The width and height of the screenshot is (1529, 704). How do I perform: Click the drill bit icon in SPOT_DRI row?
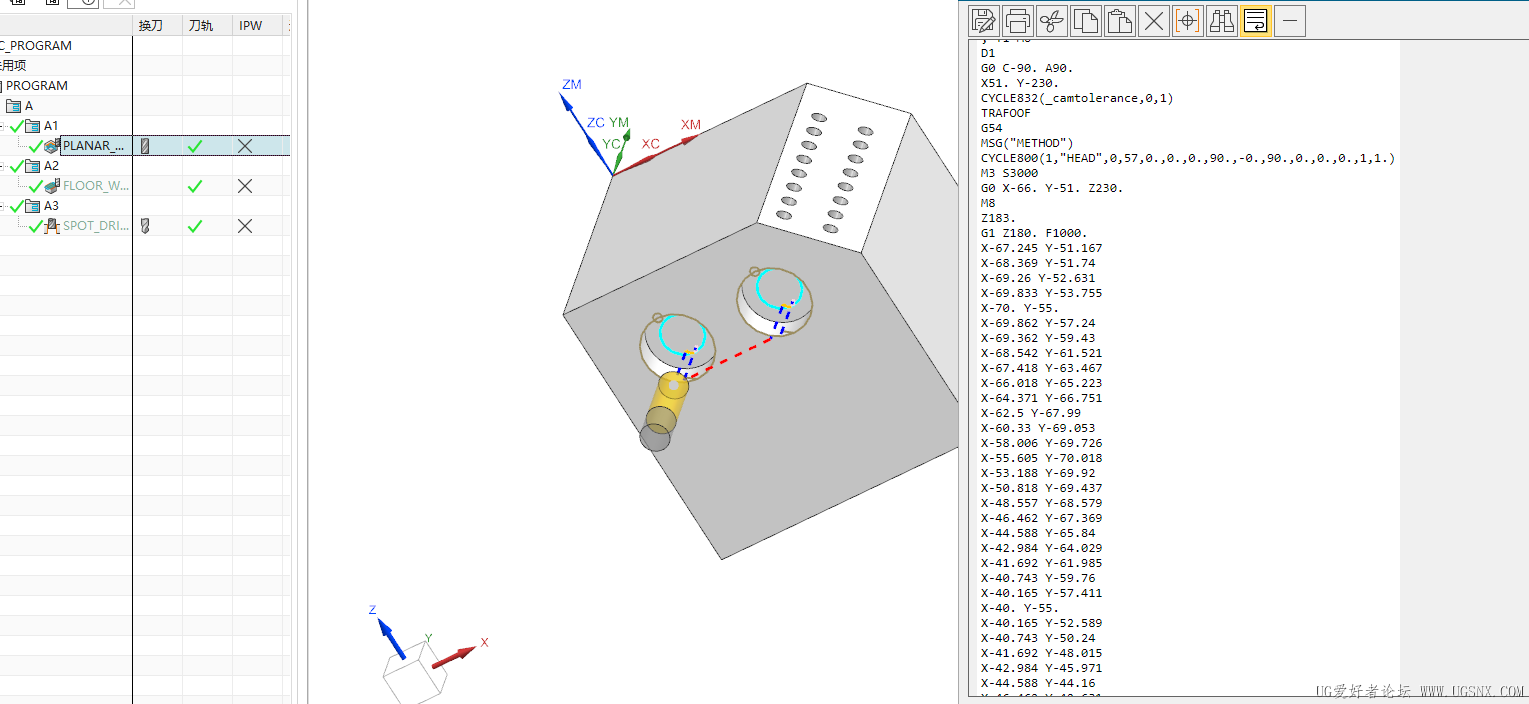pos(145,226)
